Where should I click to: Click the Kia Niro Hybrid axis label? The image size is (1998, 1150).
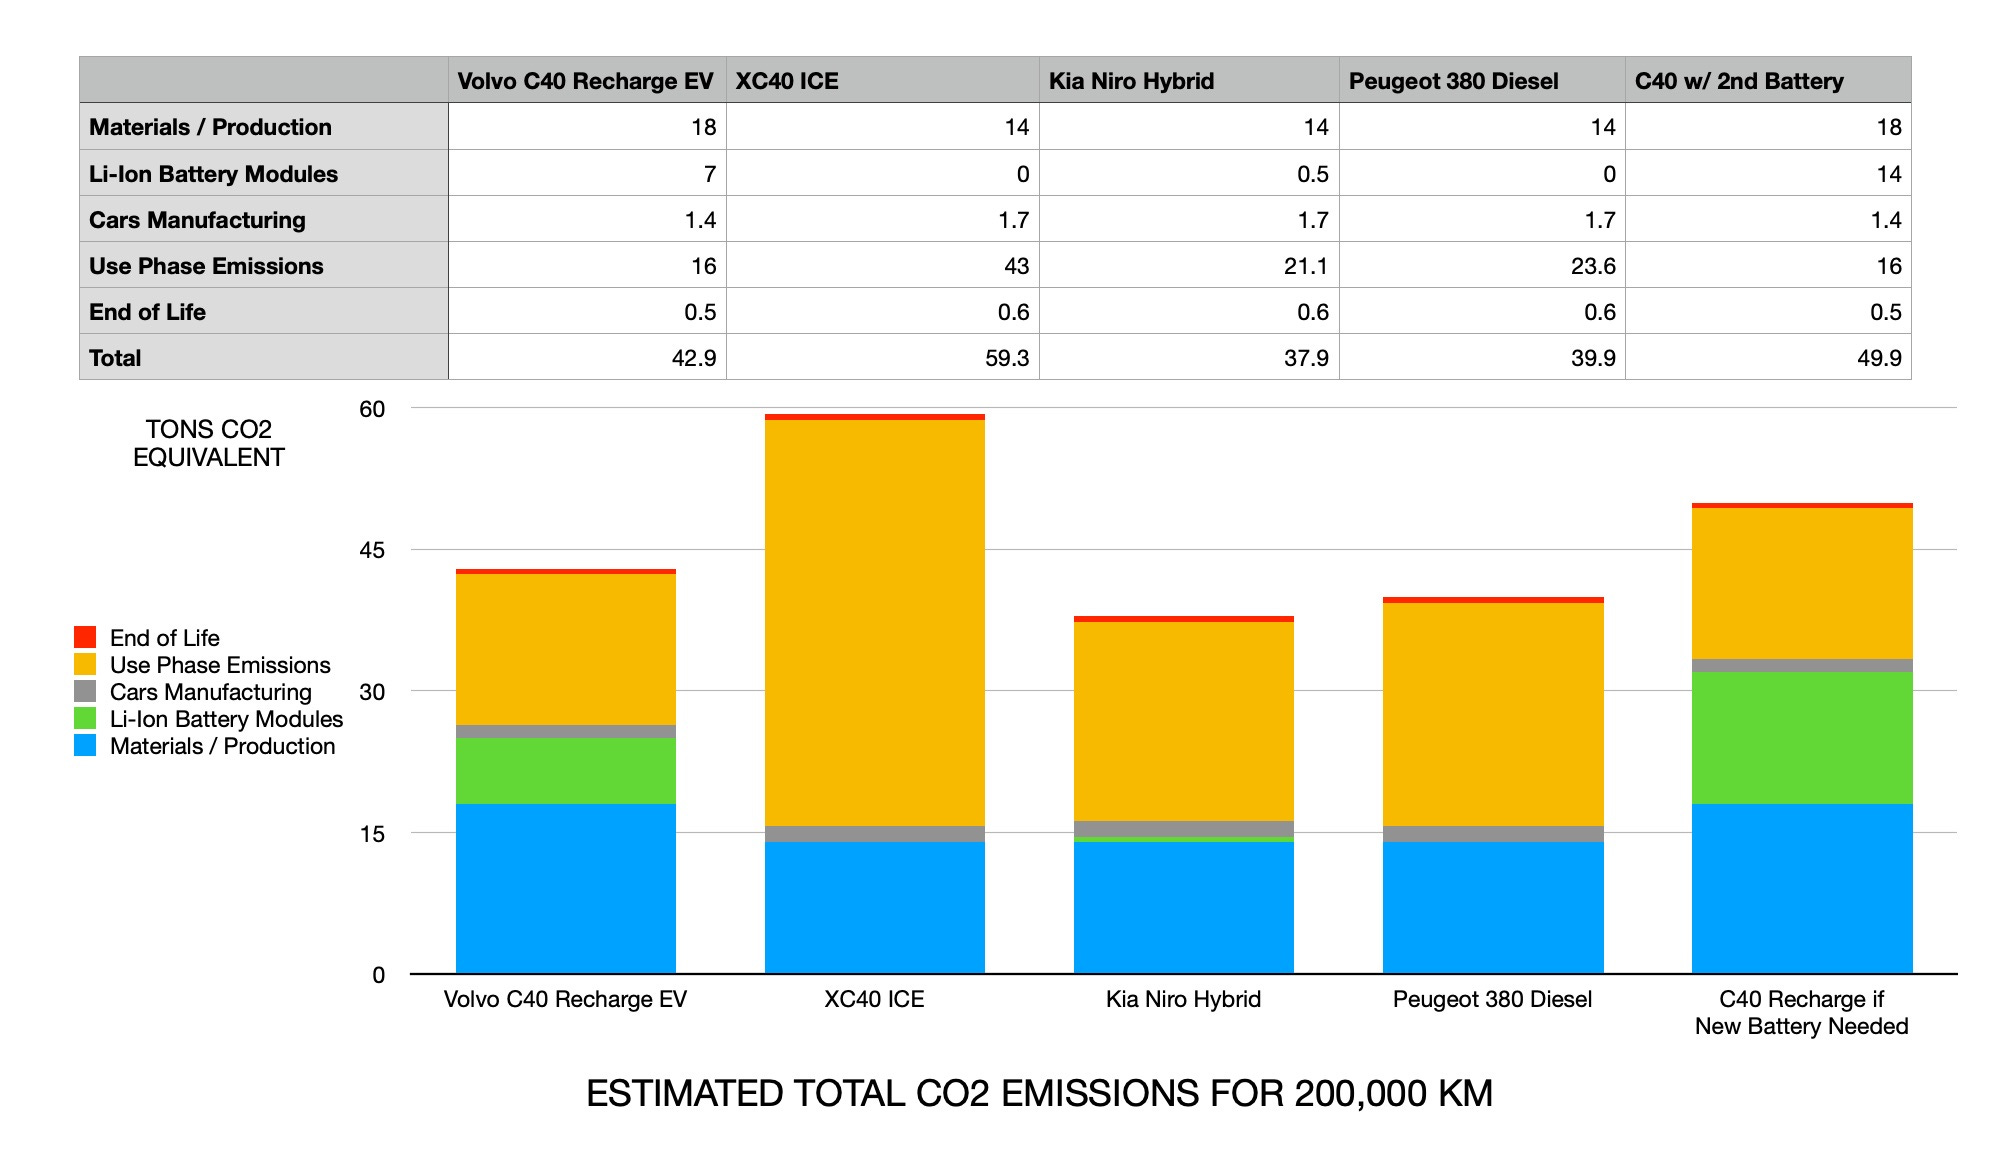click(x=1183, y=999)
